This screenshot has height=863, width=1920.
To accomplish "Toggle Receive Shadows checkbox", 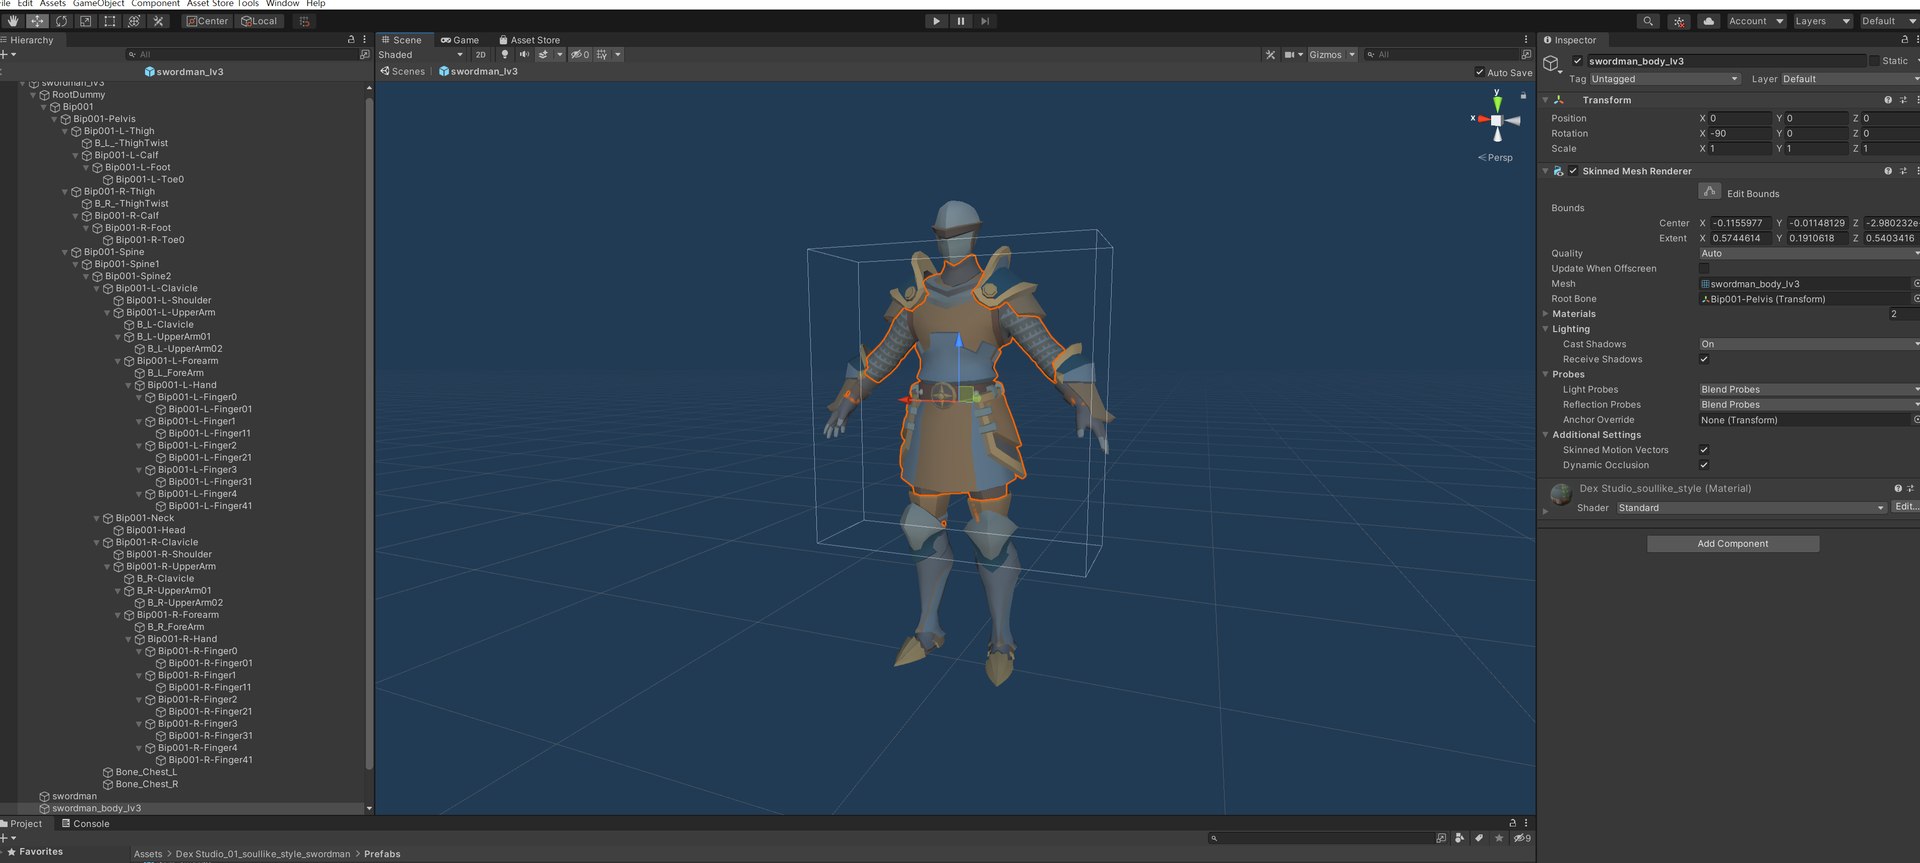I will [x=1704, y=359].
